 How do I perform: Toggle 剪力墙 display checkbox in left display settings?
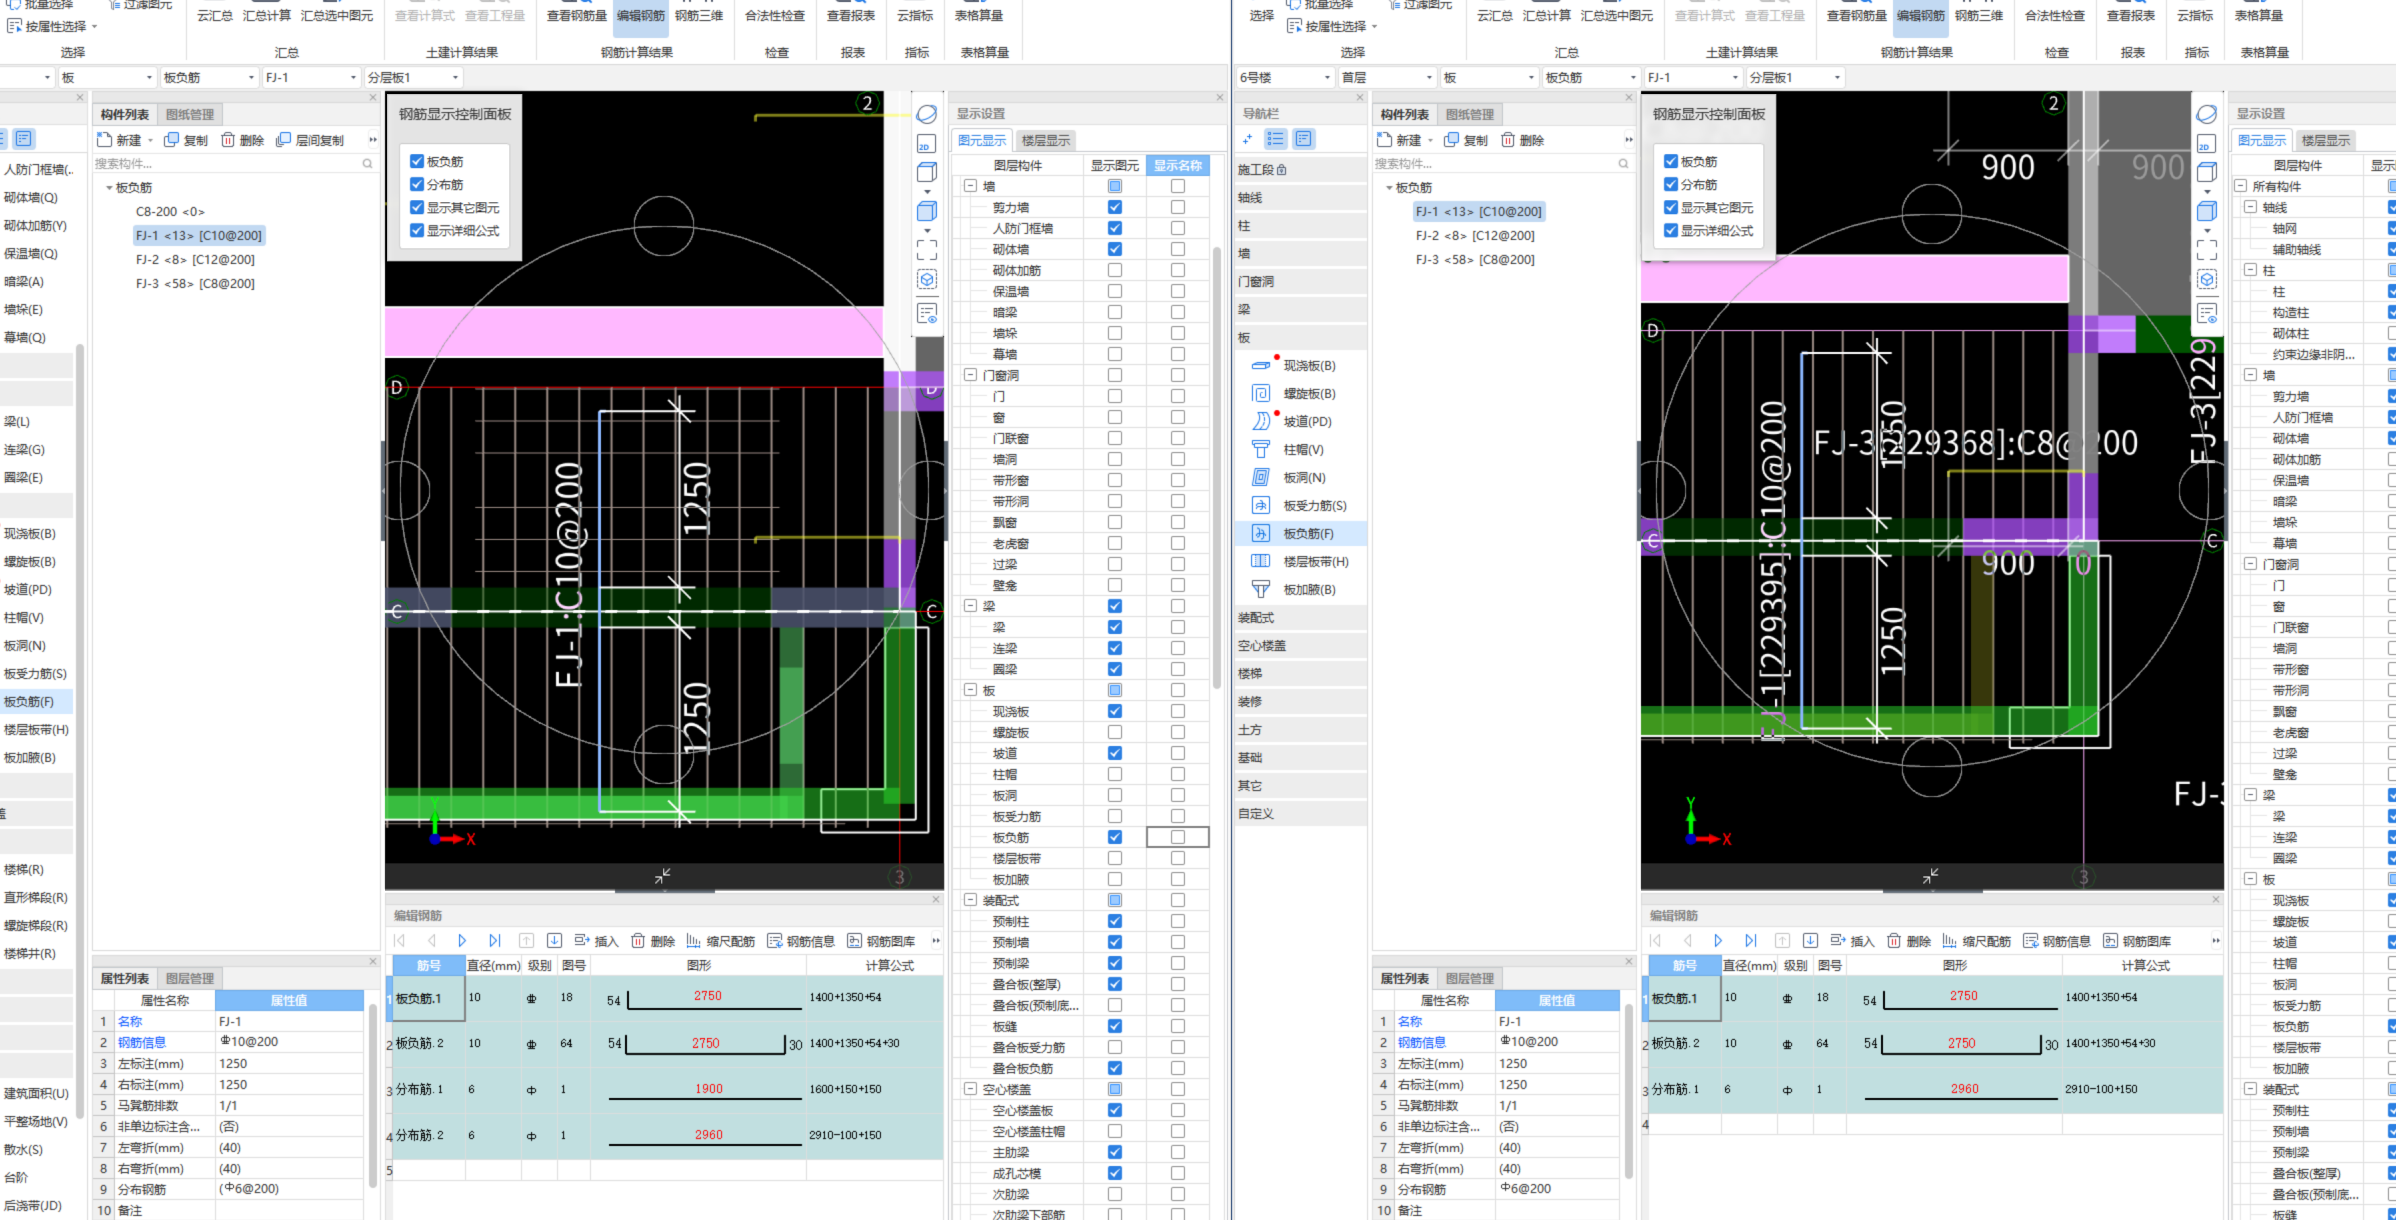[x=1115, y=207]
